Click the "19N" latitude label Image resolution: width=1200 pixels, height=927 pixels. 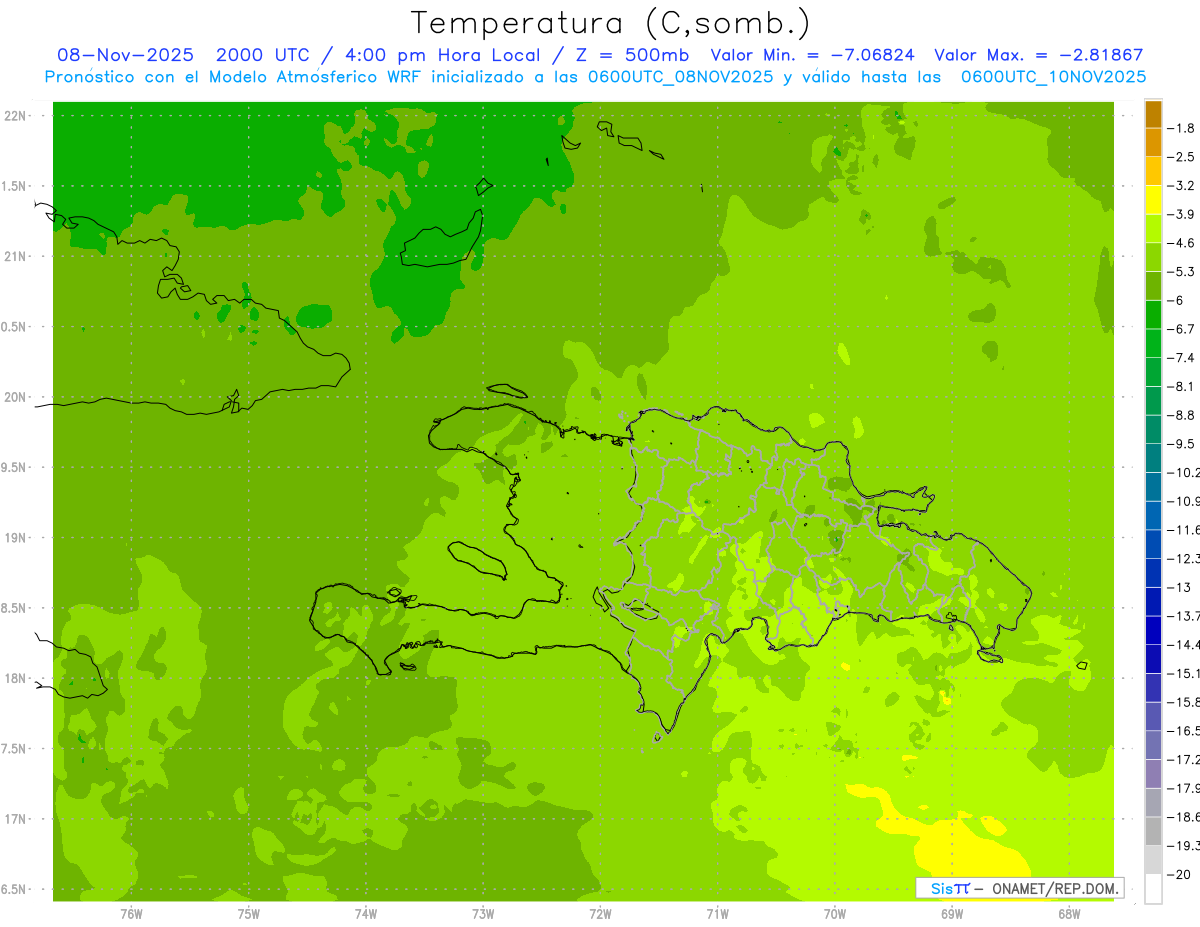tap(15, 538)
